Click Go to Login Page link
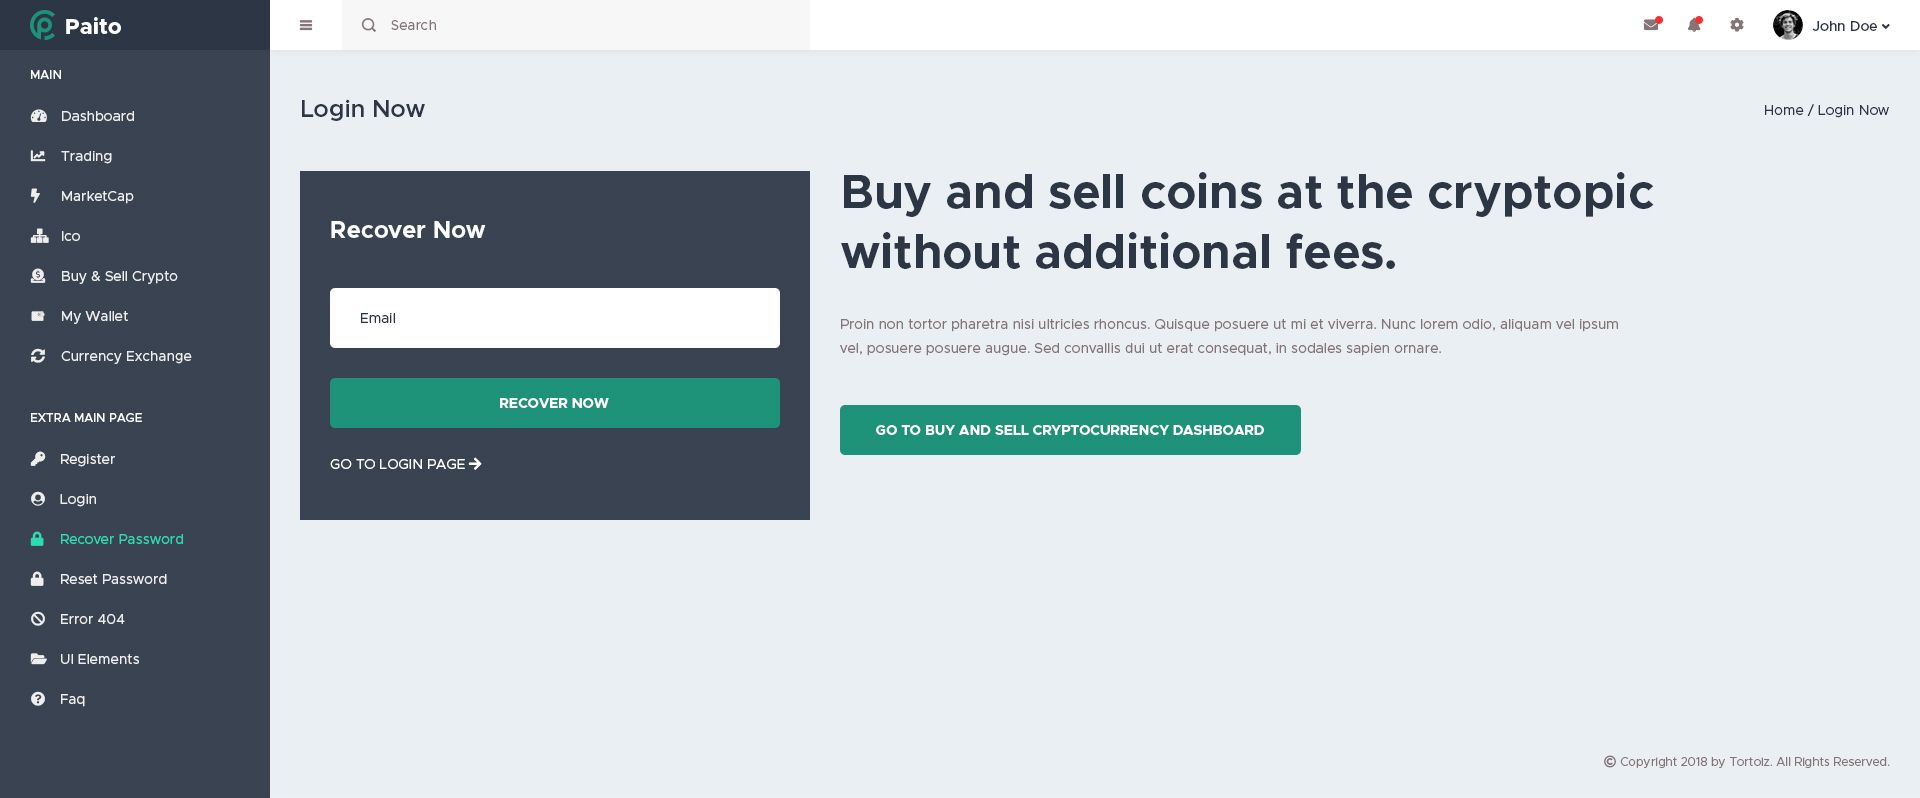Image resolution: width=1920 pixels, height=798 pixels. click(x=405, y=464)
